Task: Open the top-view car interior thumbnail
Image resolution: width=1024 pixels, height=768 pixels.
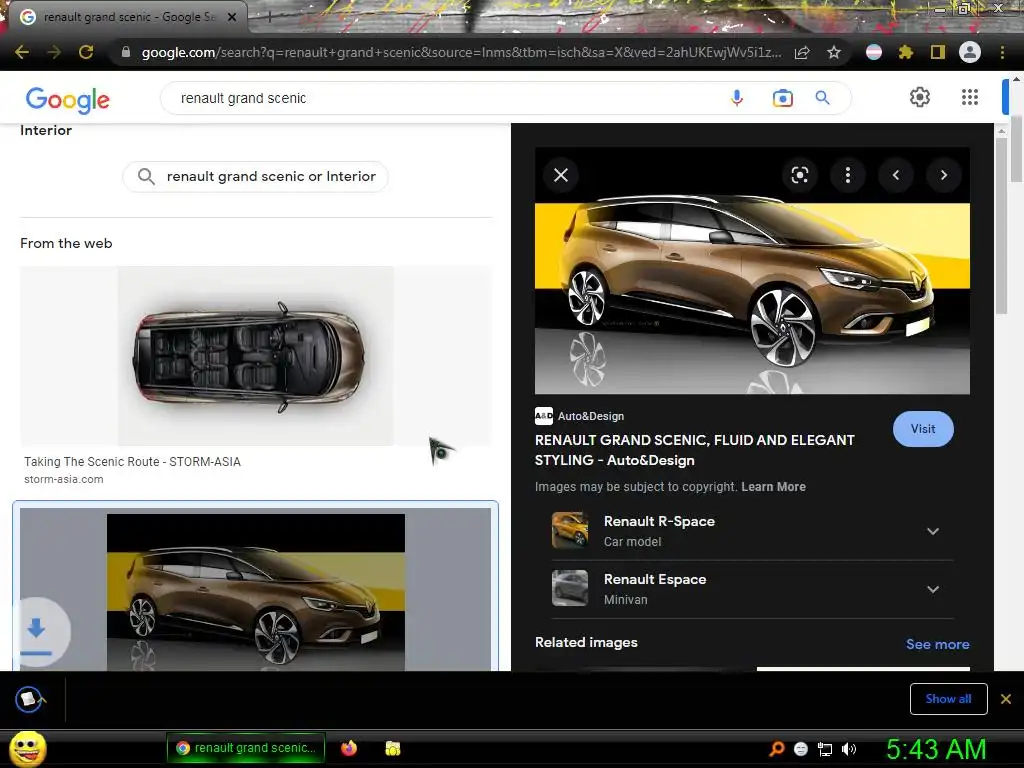Action: [255, 356]
